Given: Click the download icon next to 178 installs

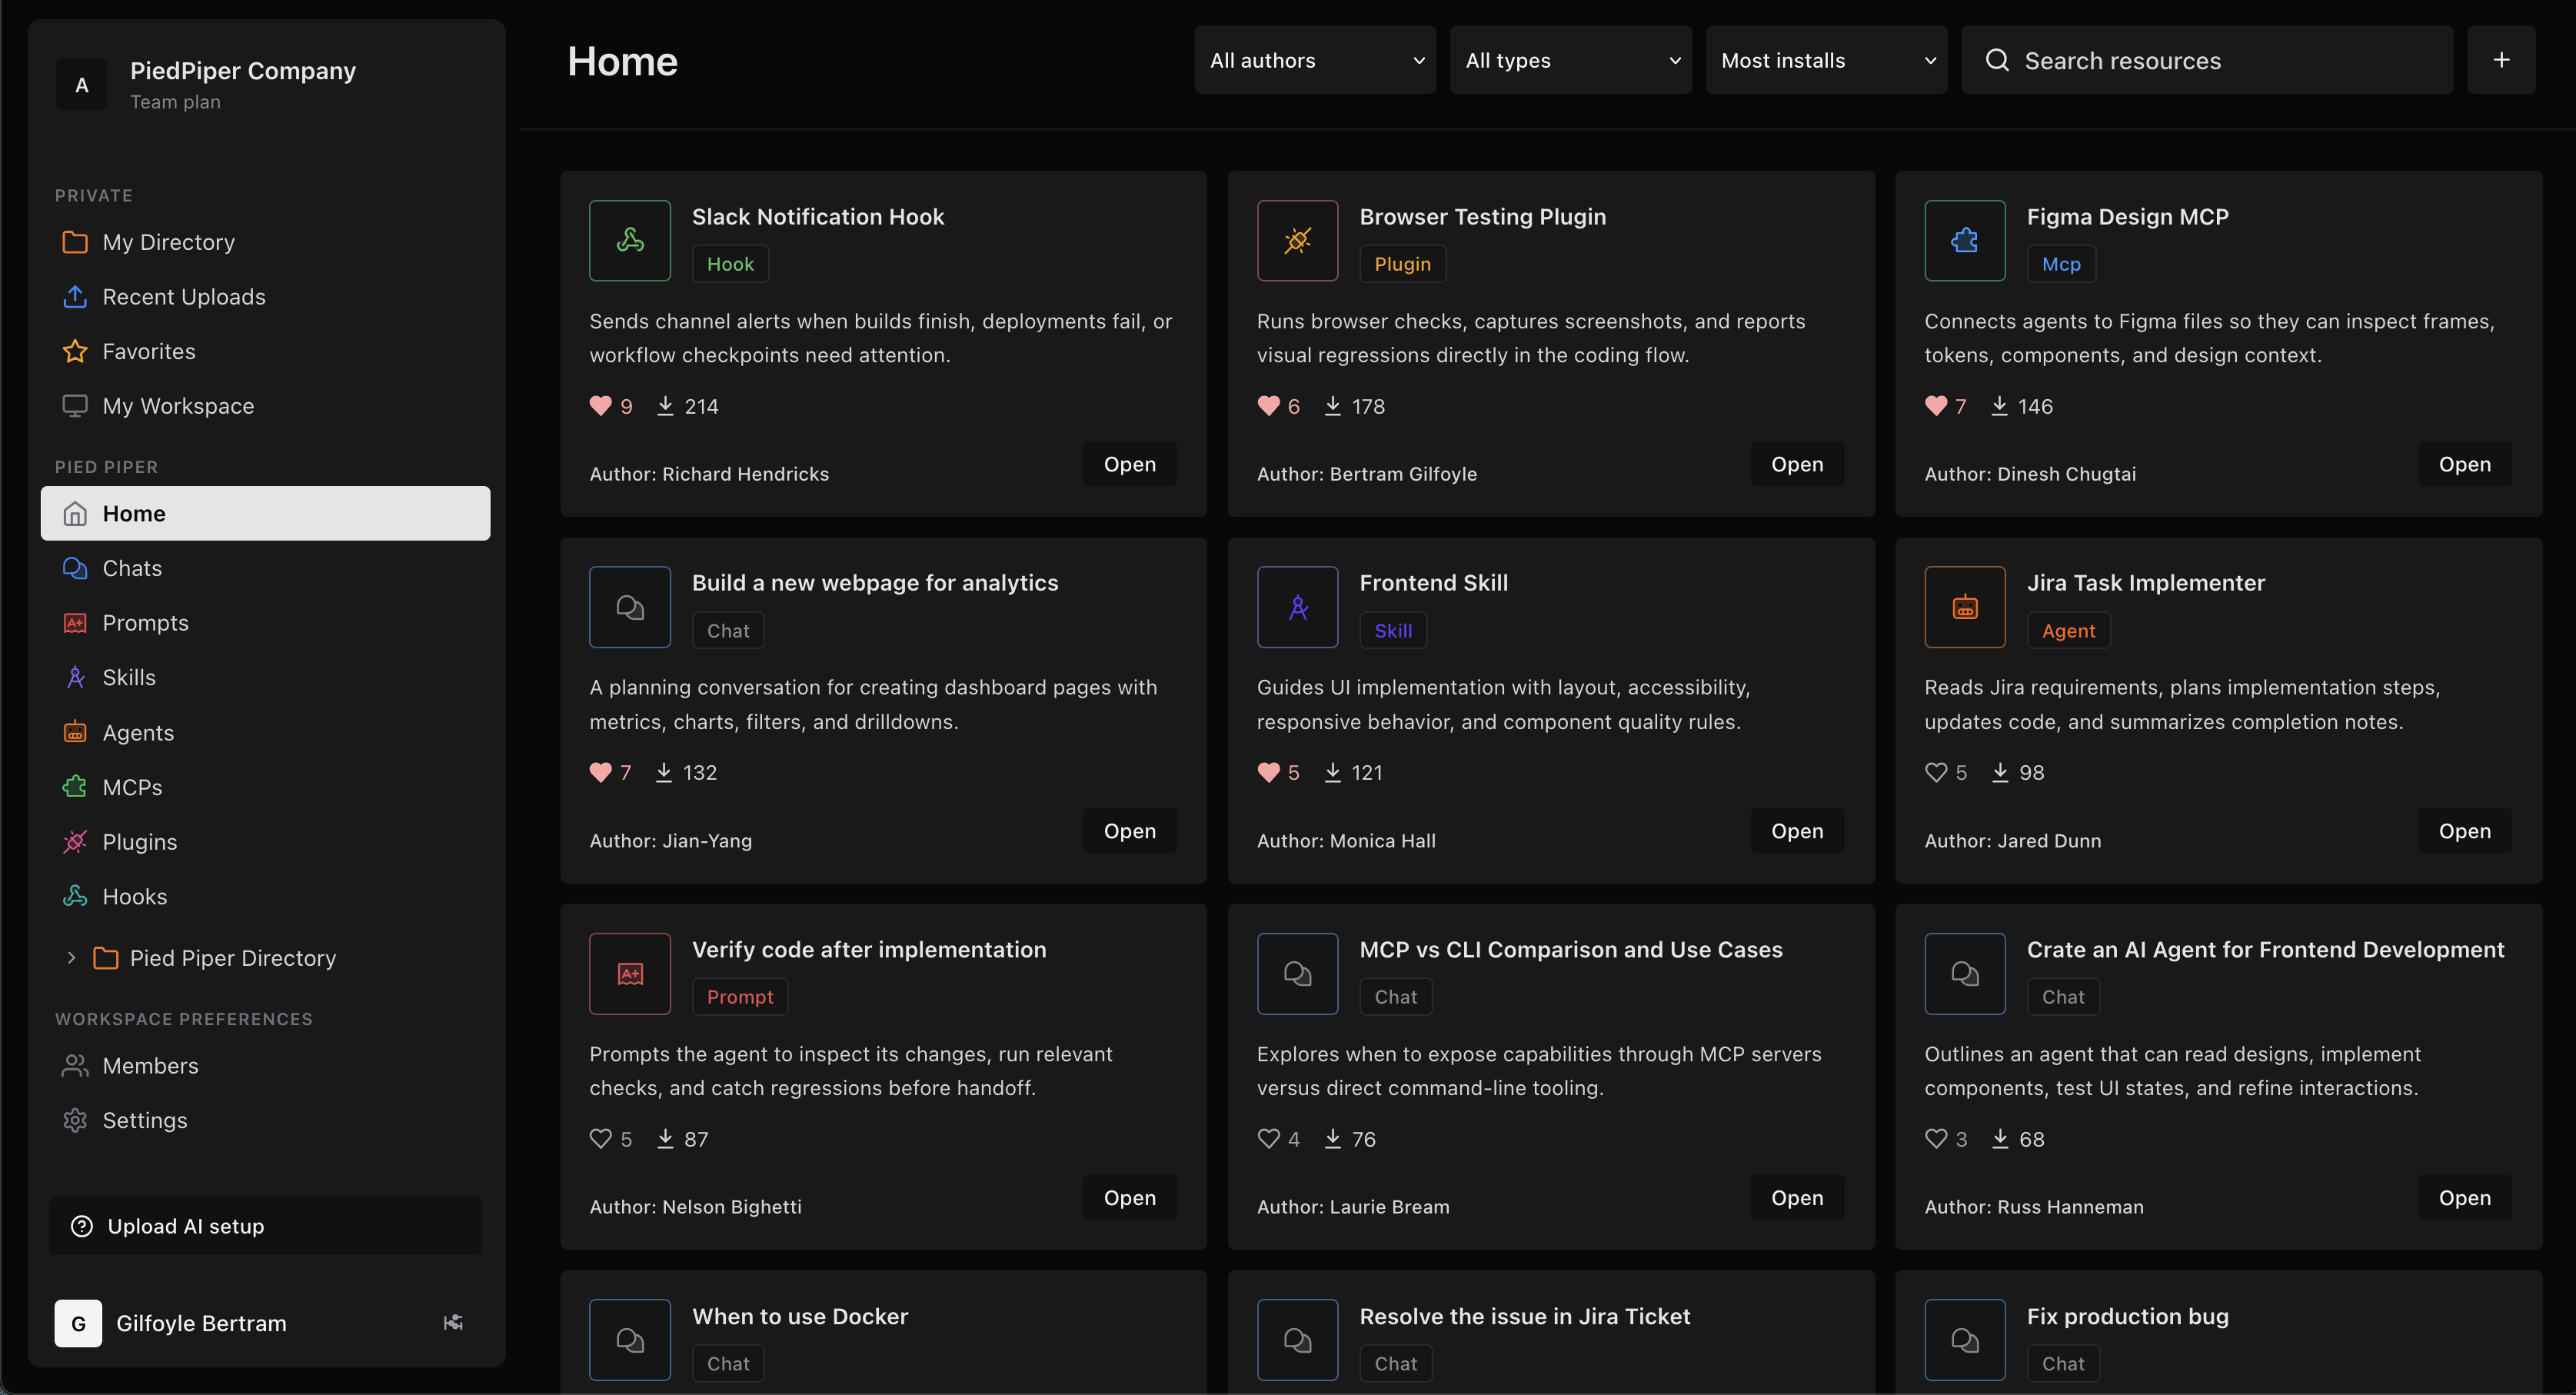Looking at the screenshot, I should (1332, 406).
